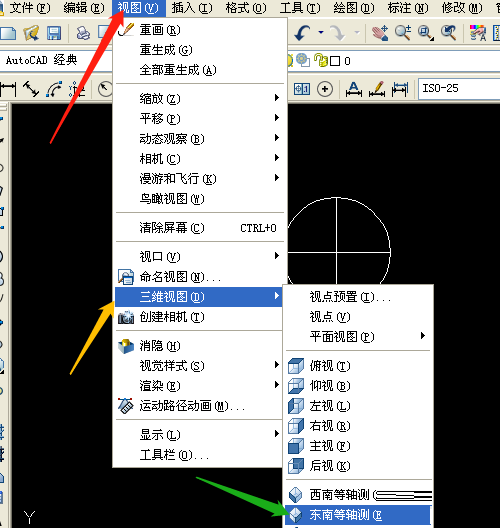Click the zoom previous icon

coord(449,33)
